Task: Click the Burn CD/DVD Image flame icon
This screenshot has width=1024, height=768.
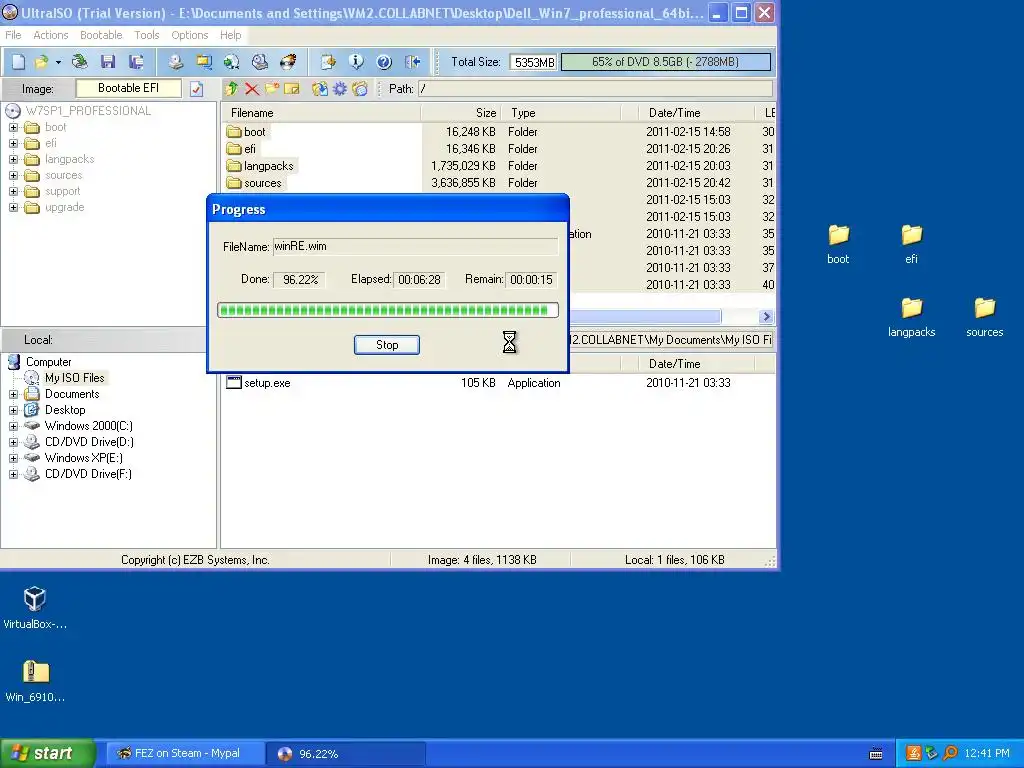Action: coord(288,62)
